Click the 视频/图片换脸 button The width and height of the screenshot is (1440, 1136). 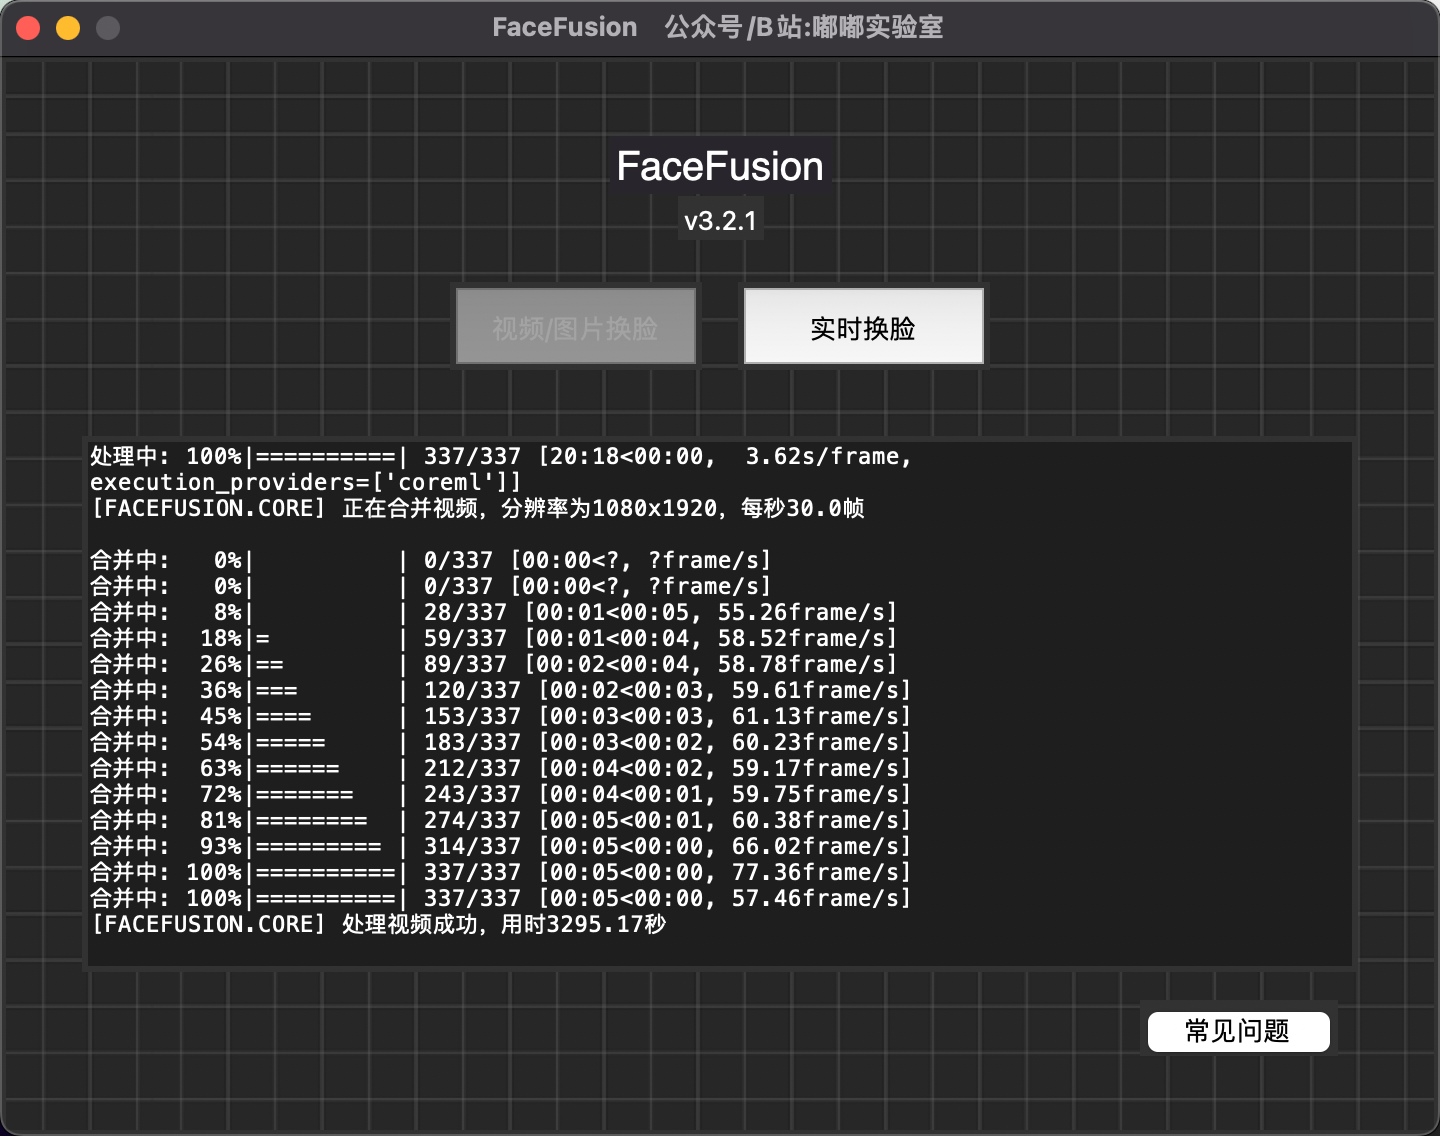575,326
